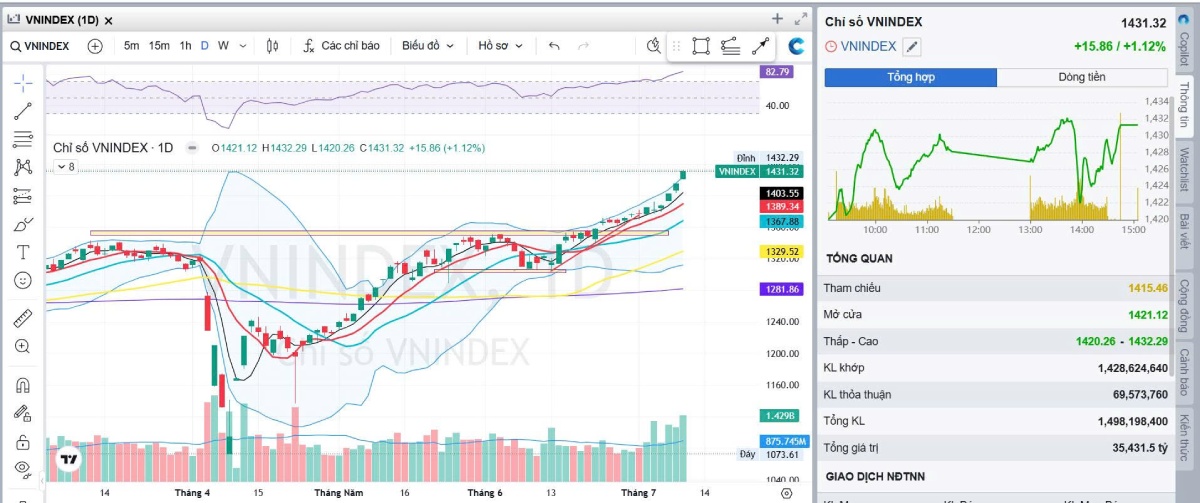Screen dimensions: 1200x503
Task: Open the Cảnh báo side tab
Action: point(1185,372)
